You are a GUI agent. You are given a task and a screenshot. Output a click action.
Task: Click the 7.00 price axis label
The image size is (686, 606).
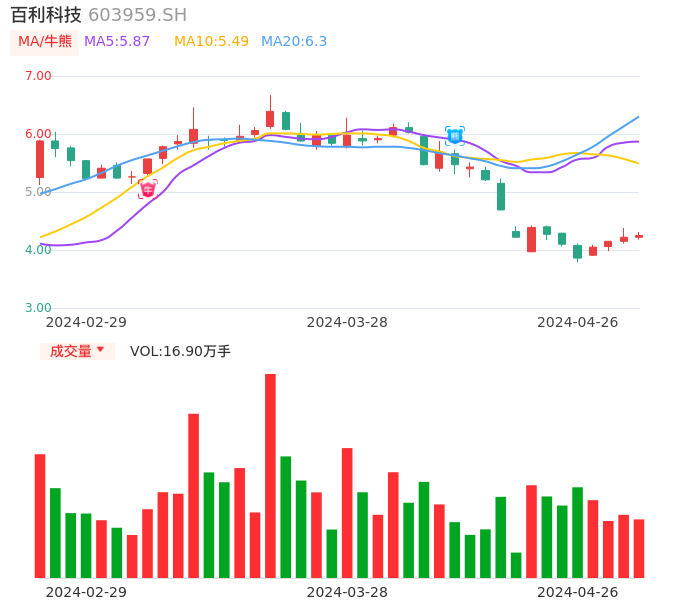click(38, 76)
